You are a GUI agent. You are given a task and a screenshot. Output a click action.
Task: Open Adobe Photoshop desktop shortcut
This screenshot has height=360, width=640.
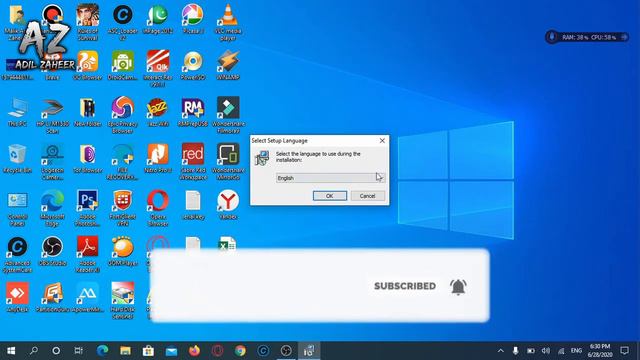pyautogui.click(x=87, y=209)
